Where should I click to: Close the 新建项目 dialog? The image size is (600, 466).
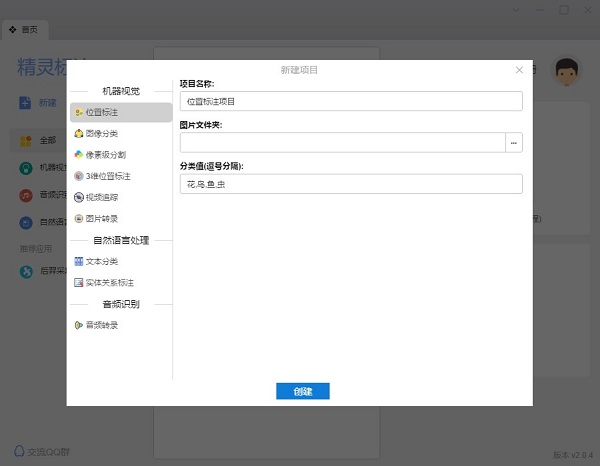tap(519, 70)
